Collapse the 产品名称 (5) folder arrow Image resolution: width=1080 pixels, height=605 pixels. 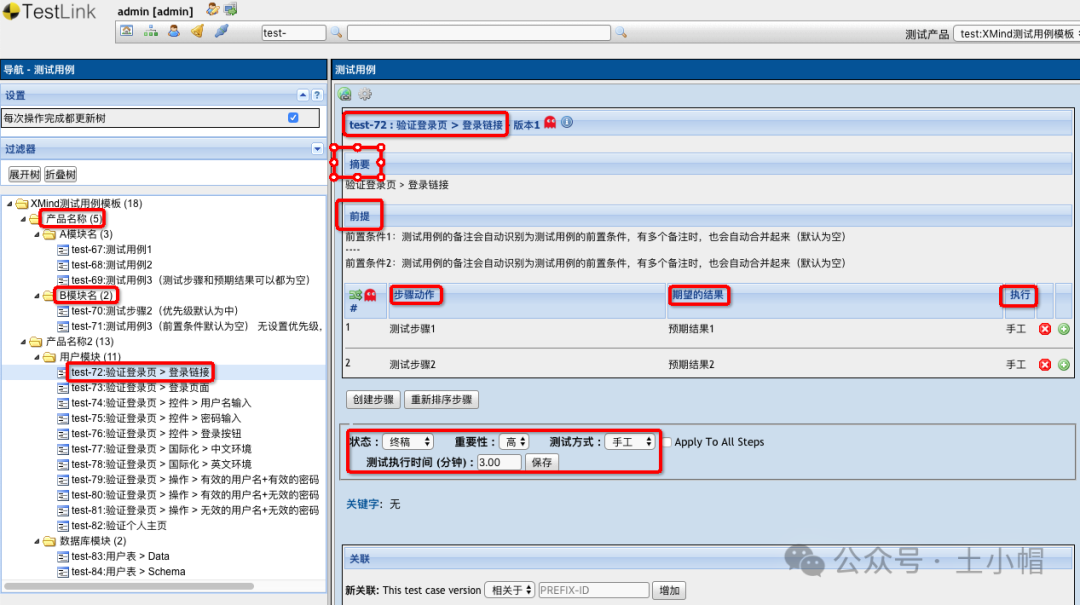click(x=23, y=219)
